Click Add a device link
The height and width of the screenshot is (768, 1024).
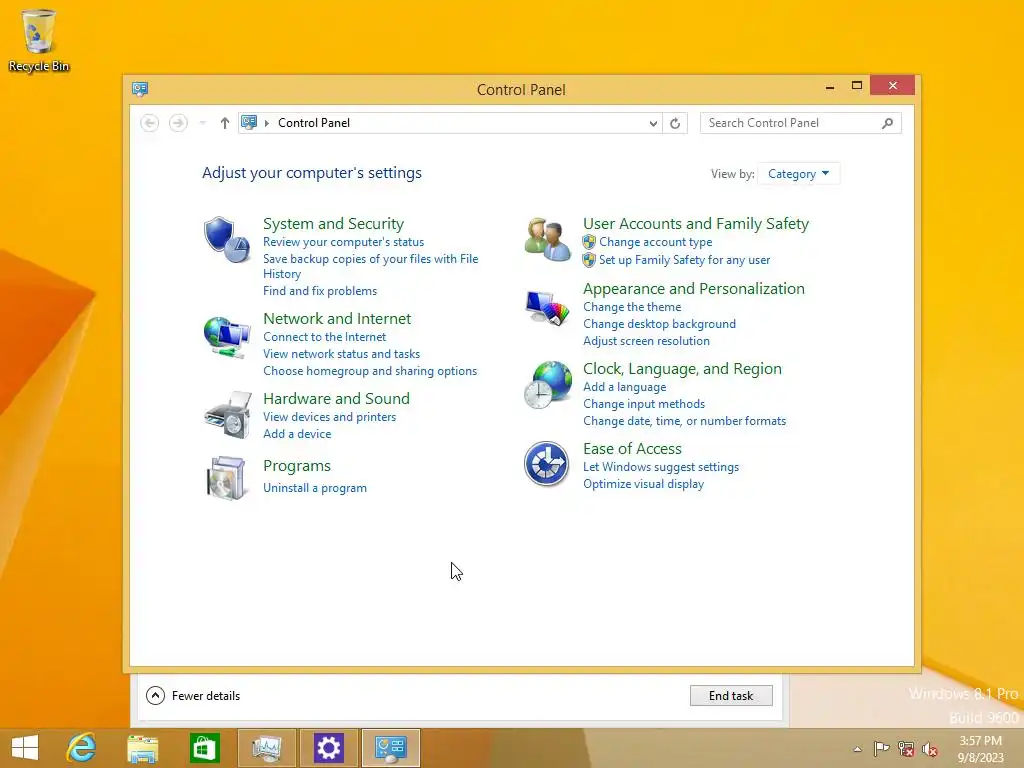[297, 434]
